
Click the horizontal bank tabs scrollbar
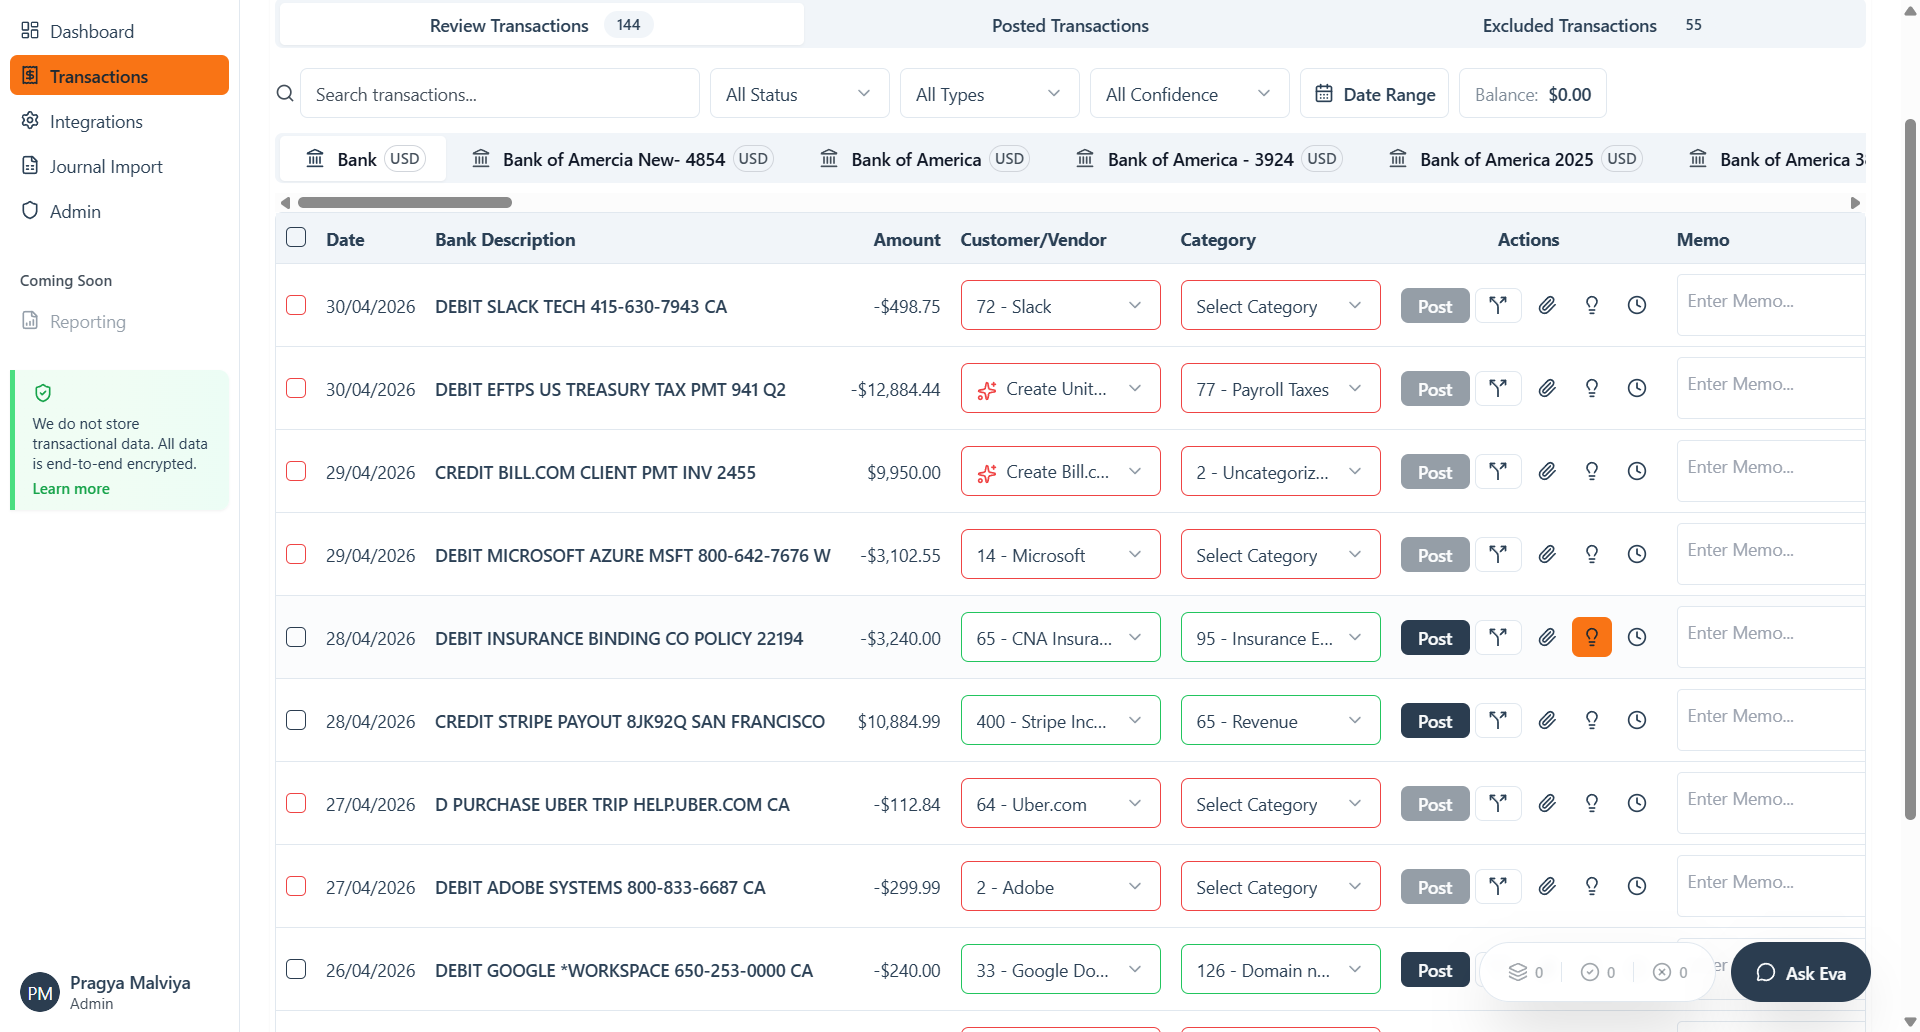click(405, 203)
